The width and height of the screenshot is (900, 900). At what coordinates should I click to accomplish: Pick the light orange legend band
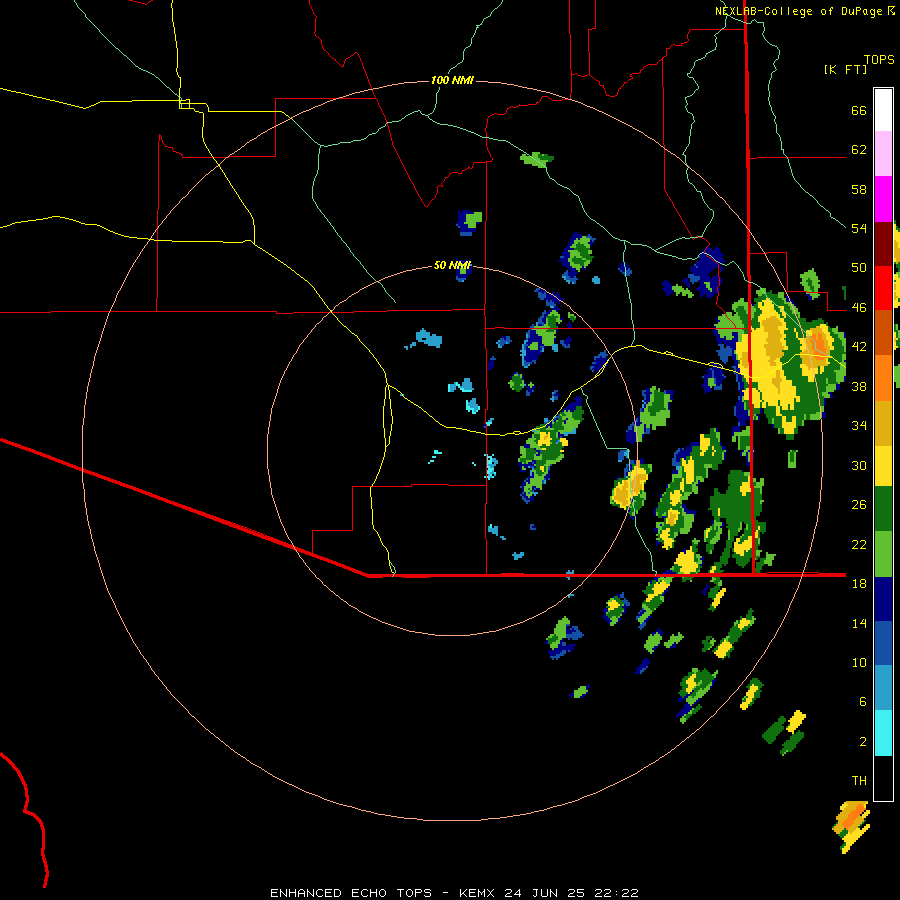click(x=883, y=378)
